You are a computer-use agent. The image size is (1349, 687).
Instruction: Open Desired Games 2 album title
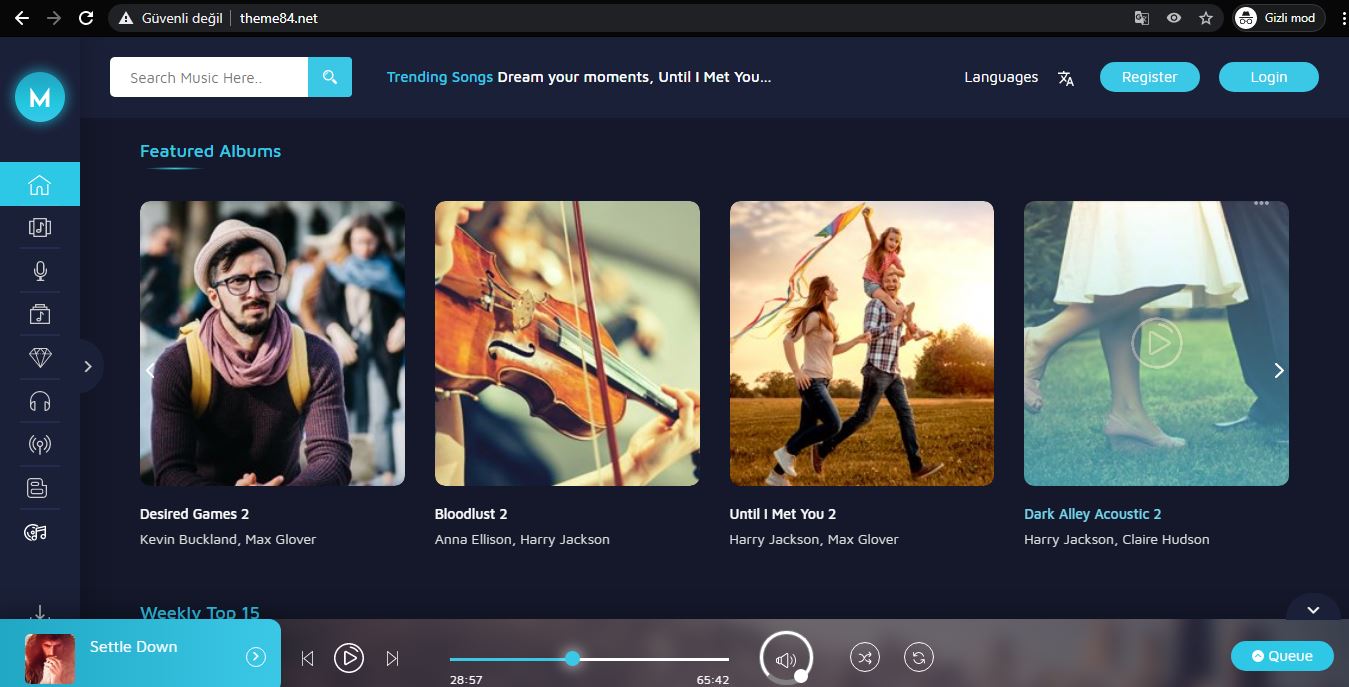(195, 514)
